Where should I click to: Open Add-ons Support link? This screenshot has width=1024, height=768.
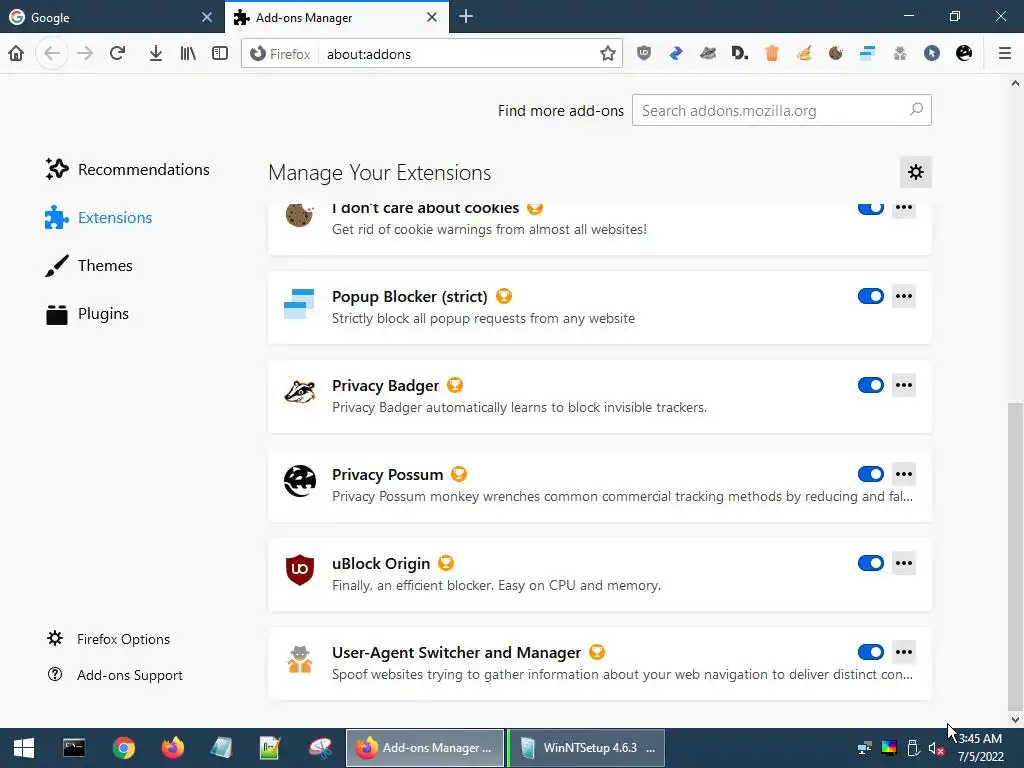tap(115, 675)
